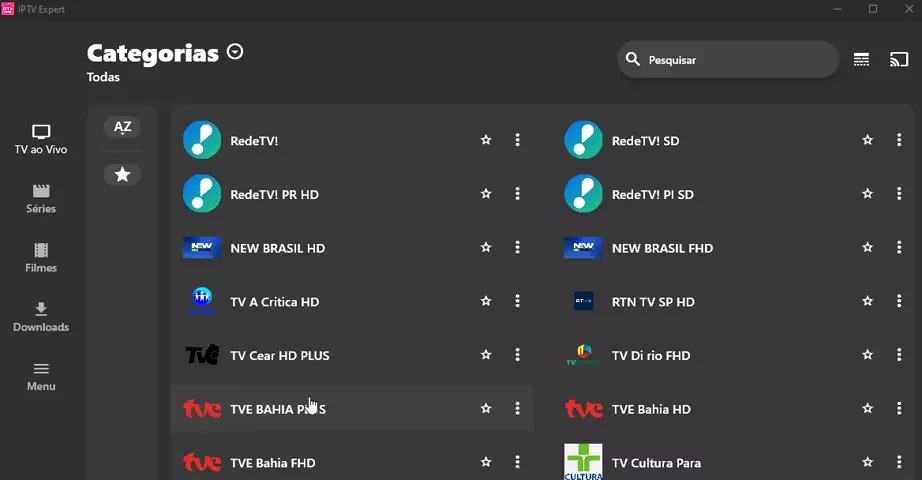Click the NEW BRASIL HD logo
The height and width of the screenshot is (480, 922).
(x=202, y=248)
